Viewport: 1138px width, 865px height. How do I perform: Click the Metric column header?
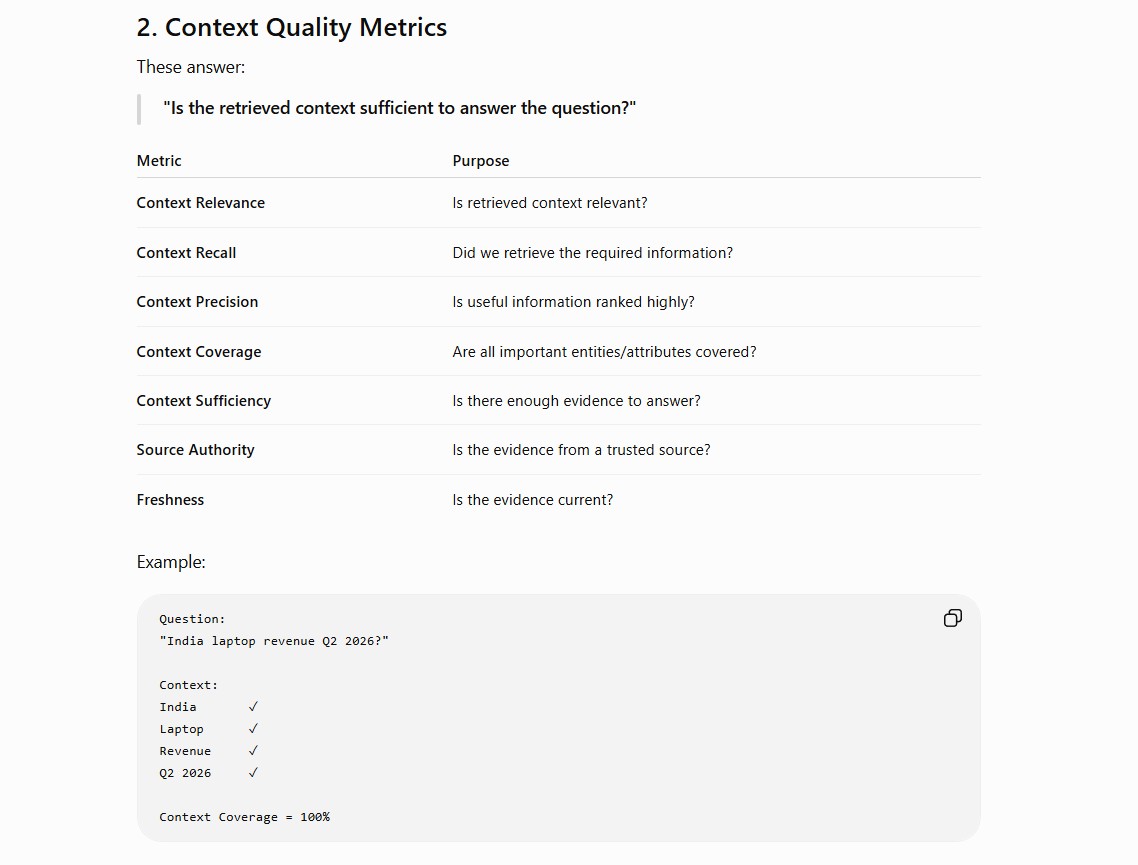pos(159,161)
